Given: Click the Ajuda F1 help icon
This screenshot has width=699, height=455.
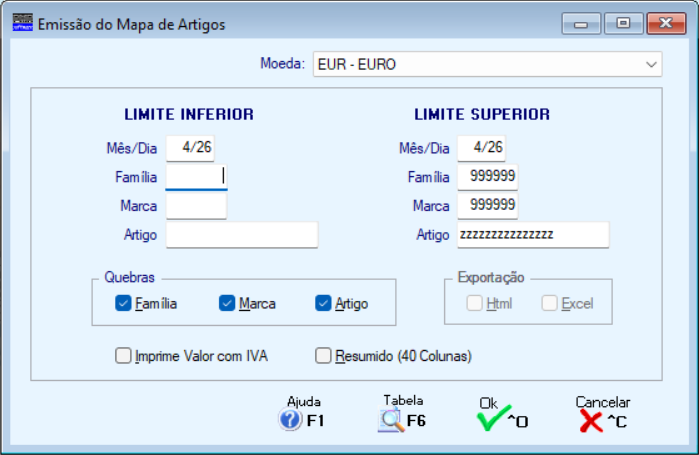Looking at the screenshot, I should point(291,421).
